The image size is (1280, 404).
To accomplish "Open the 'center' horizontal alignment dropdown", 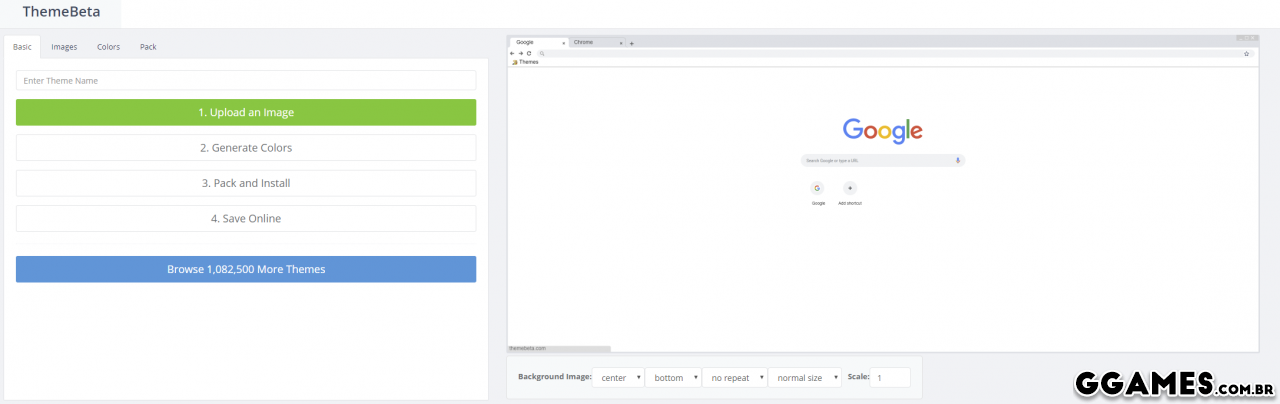I will click(x=617, y=378).
